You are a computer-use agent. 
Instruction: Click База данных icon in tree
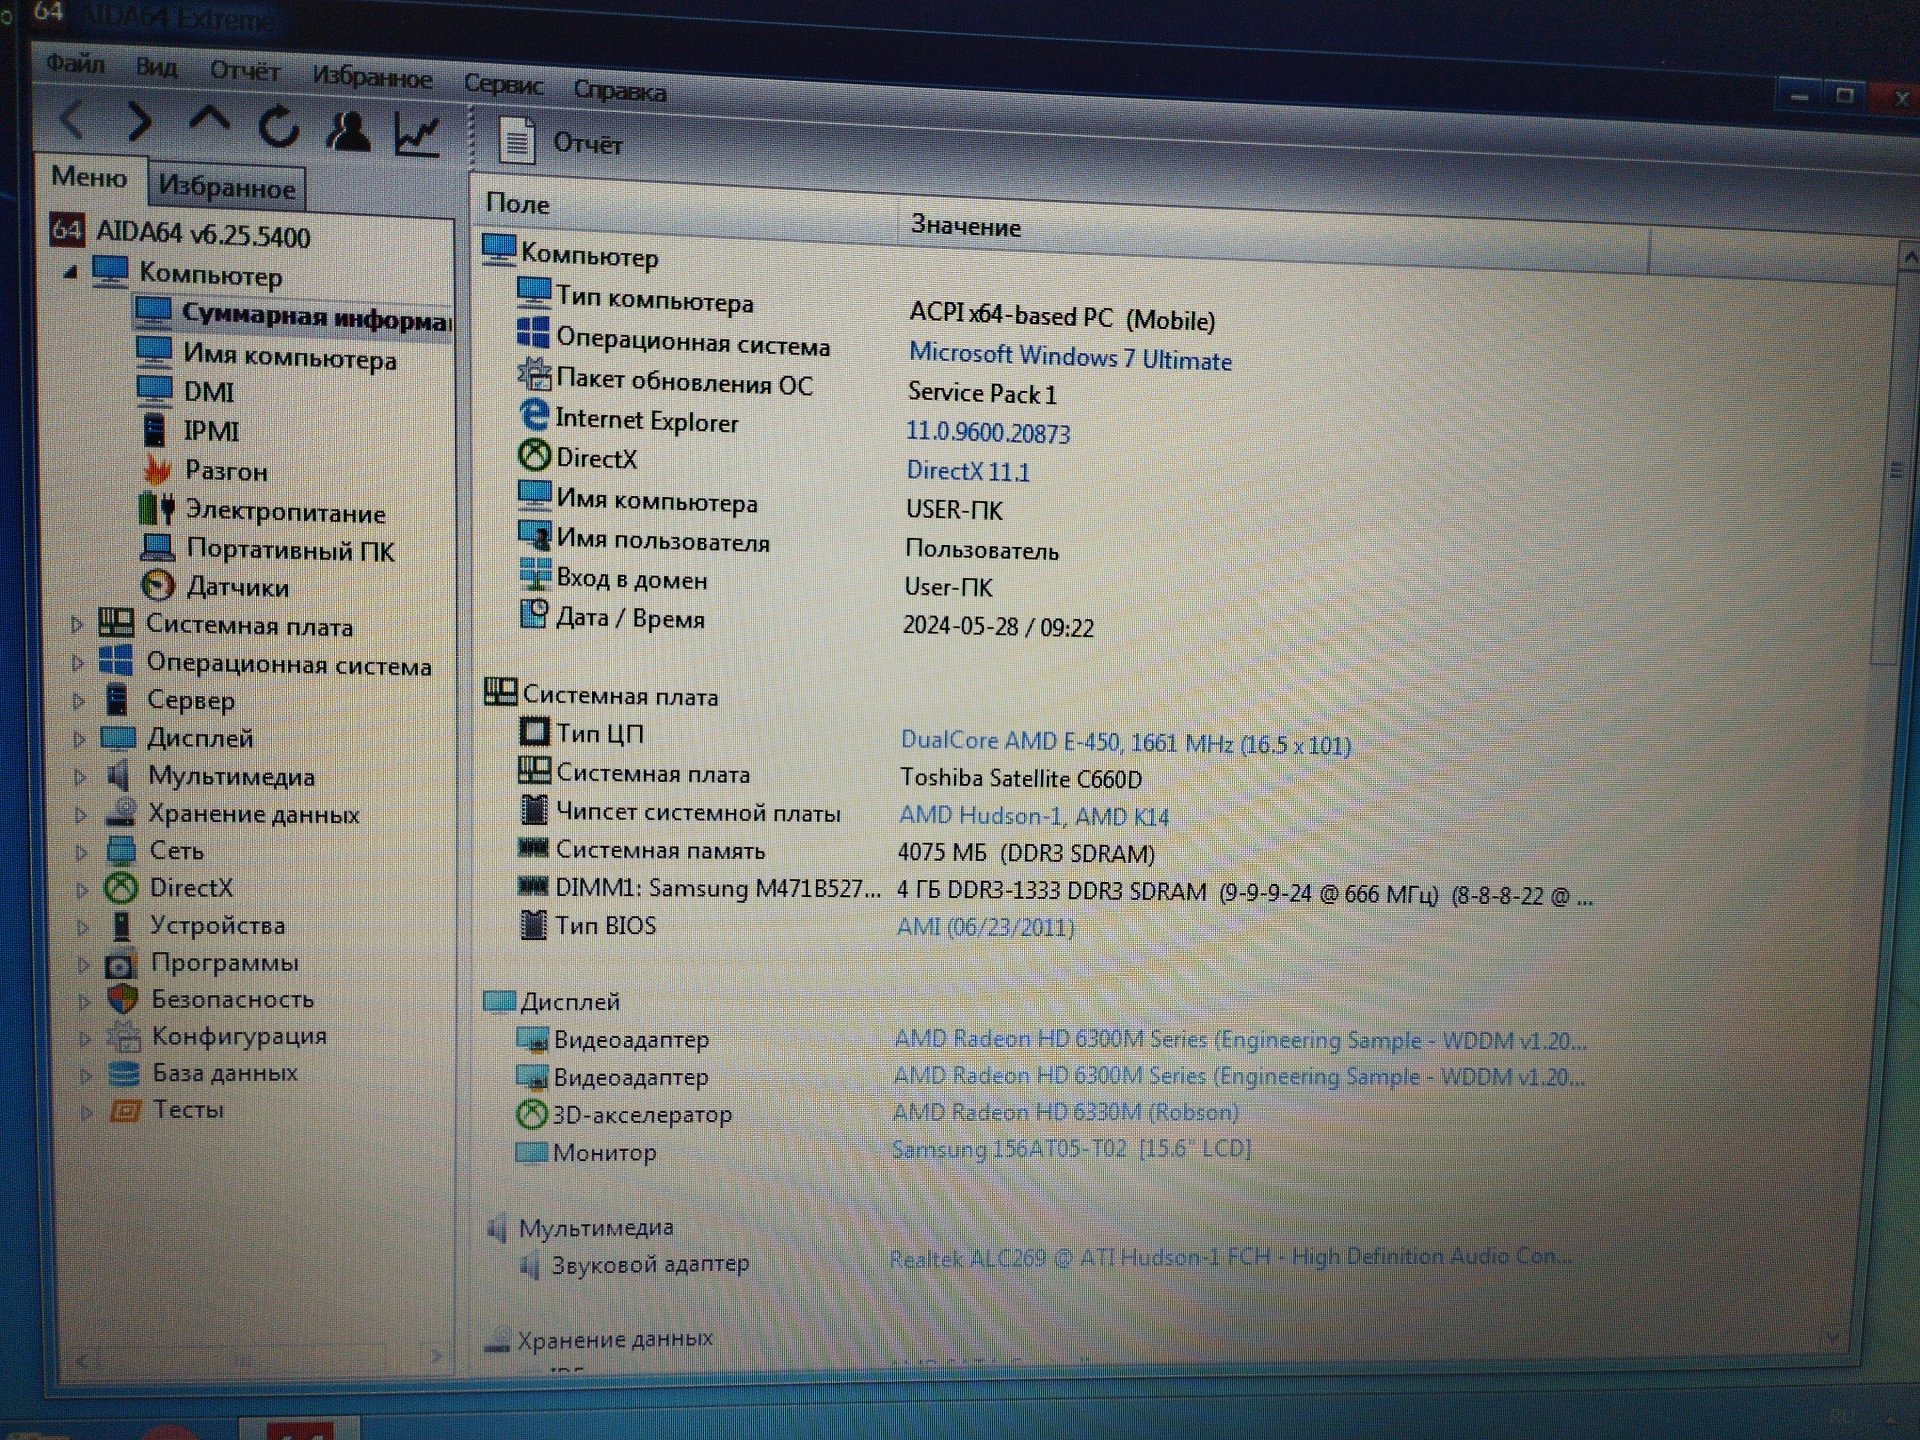click(x=124, y=1073)
